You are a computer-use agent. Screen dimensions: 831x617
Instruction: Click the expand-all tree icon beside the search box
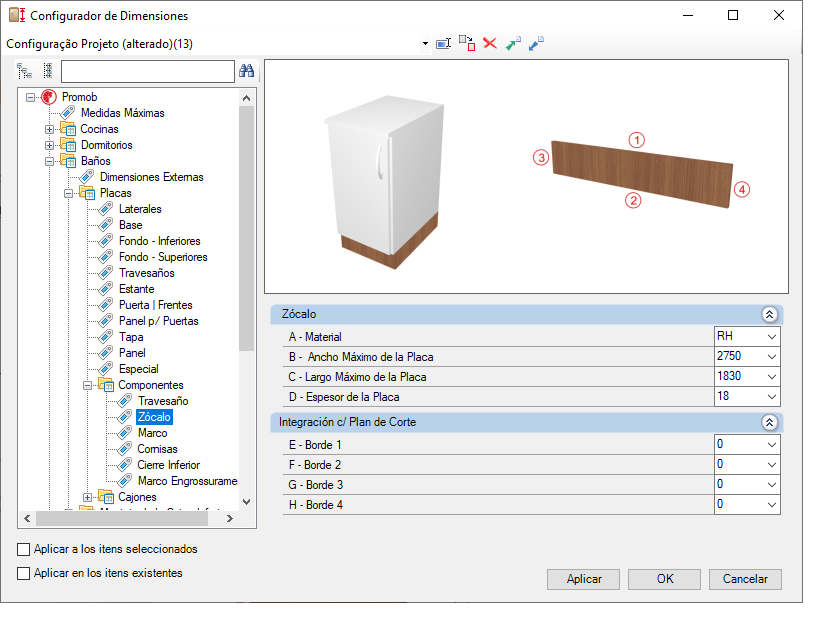[x=24, y=70]
